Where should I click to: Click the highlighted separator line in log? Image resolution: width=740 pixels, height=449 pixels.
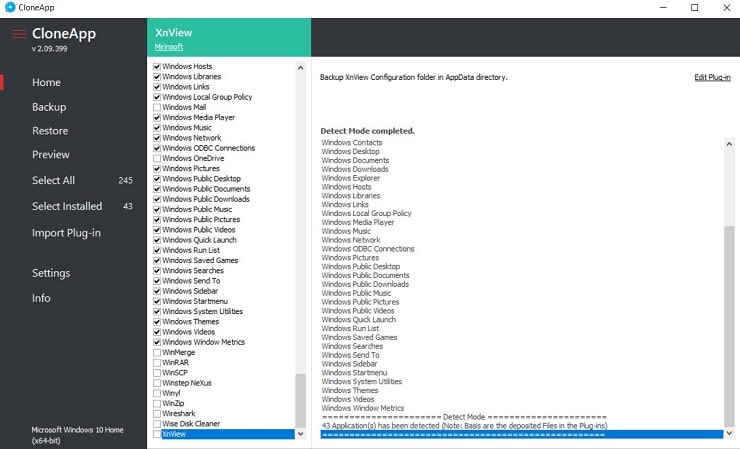point(521,434)
